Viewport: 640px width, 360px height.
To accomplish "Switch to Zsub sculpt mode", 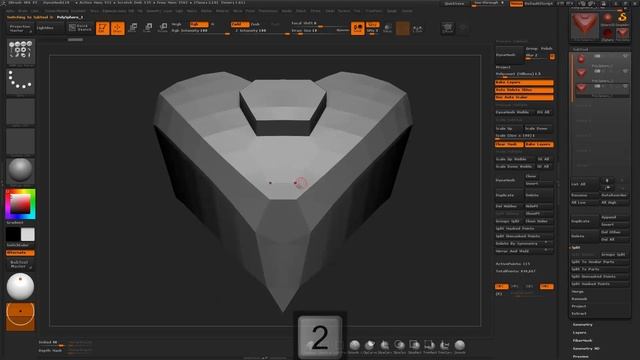I will click(256, 24).
